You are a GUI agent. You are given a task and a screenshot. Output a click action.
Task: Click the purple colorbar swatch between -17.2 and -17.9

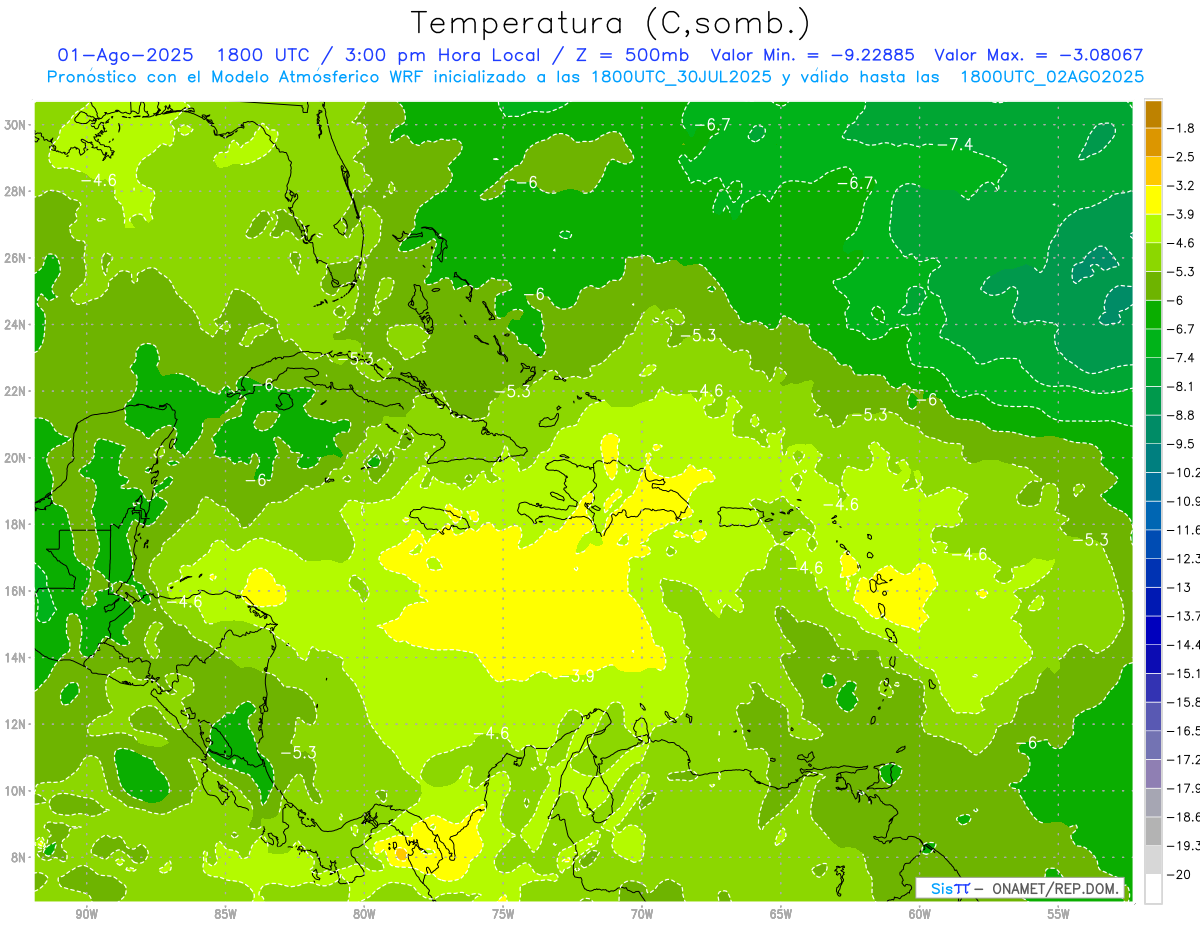(1153, 774)
